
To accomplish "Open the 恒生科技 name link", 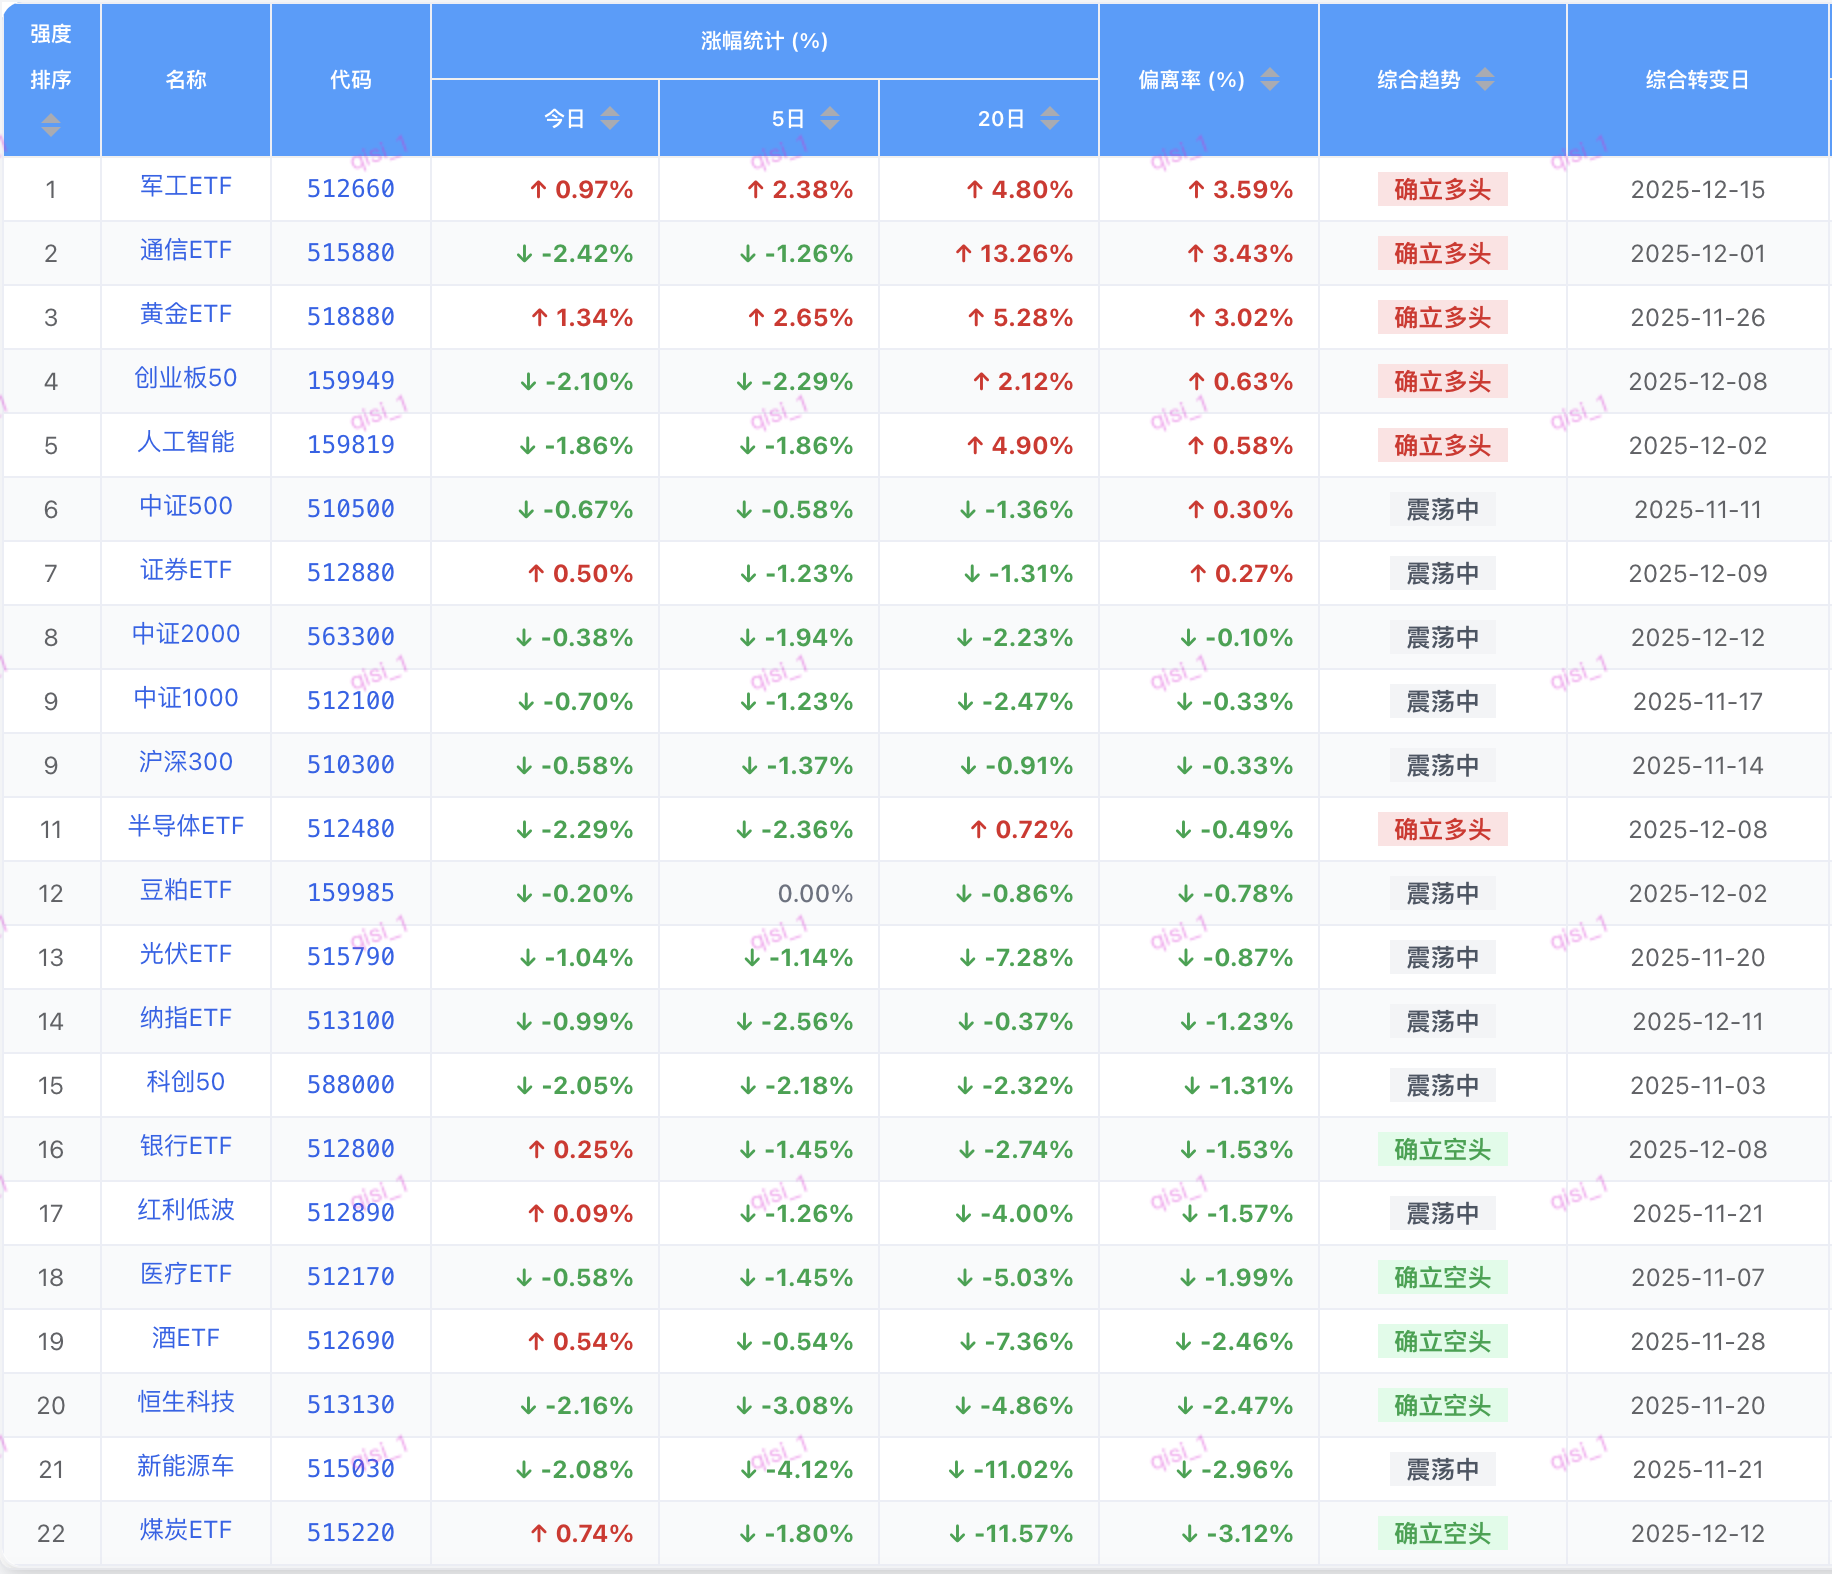I will click(x=186, y=1403).
